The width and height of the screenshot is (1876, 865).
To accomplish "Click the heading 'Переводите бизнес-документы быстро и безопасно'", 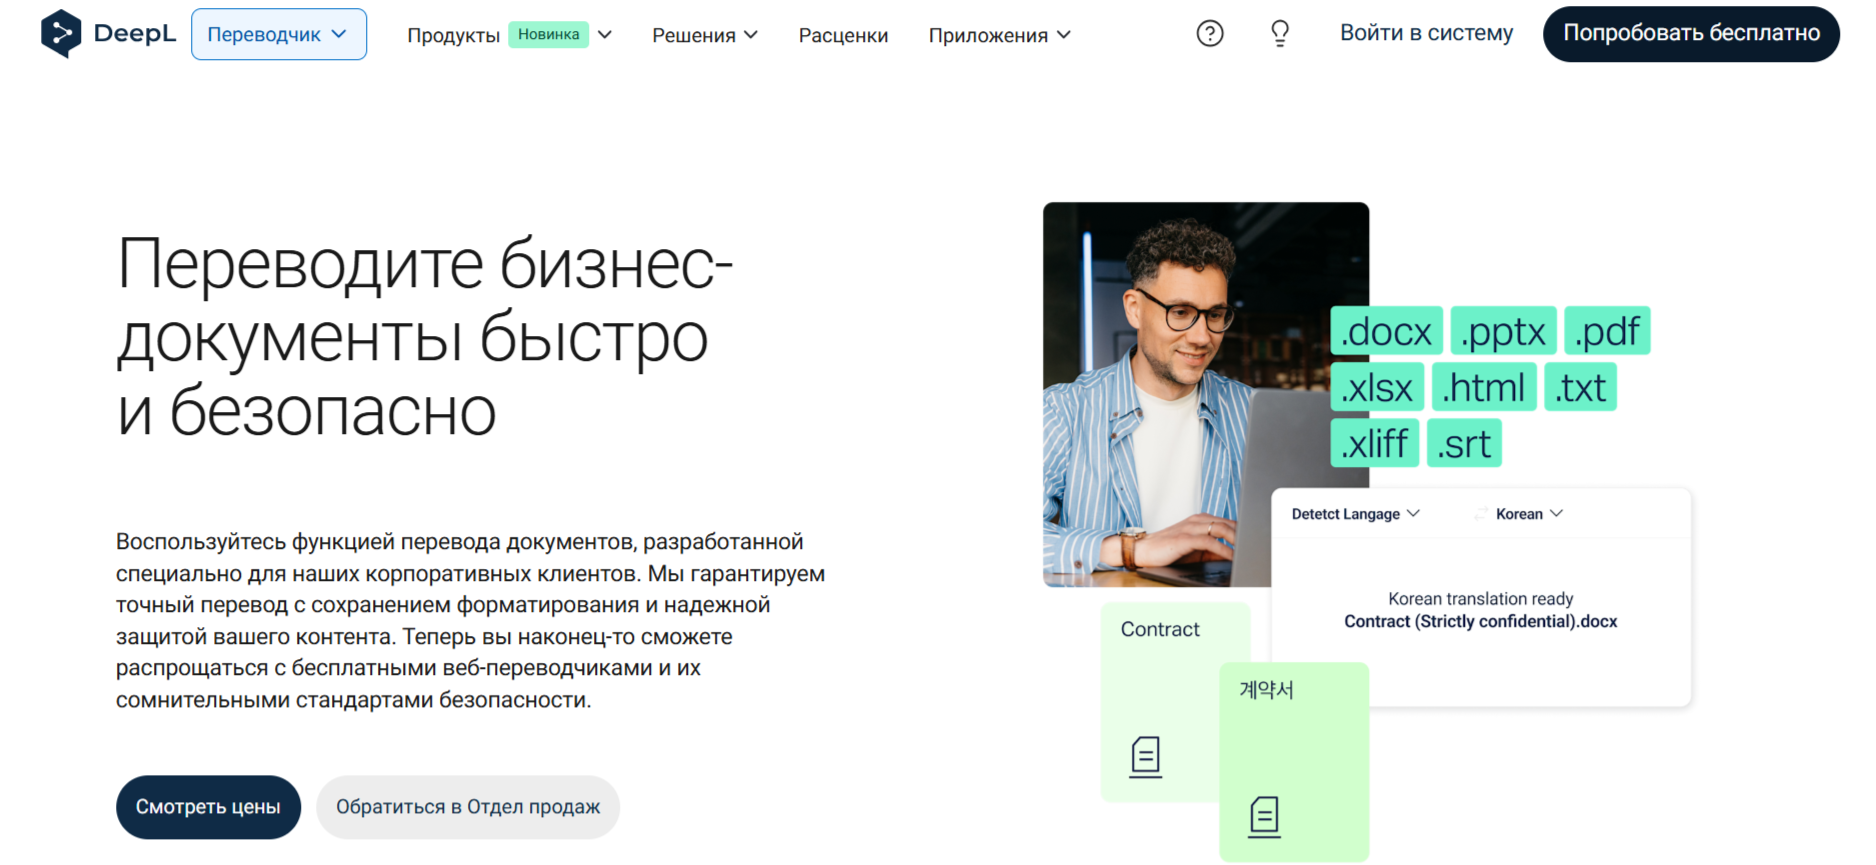I will [x=425, y=338].
